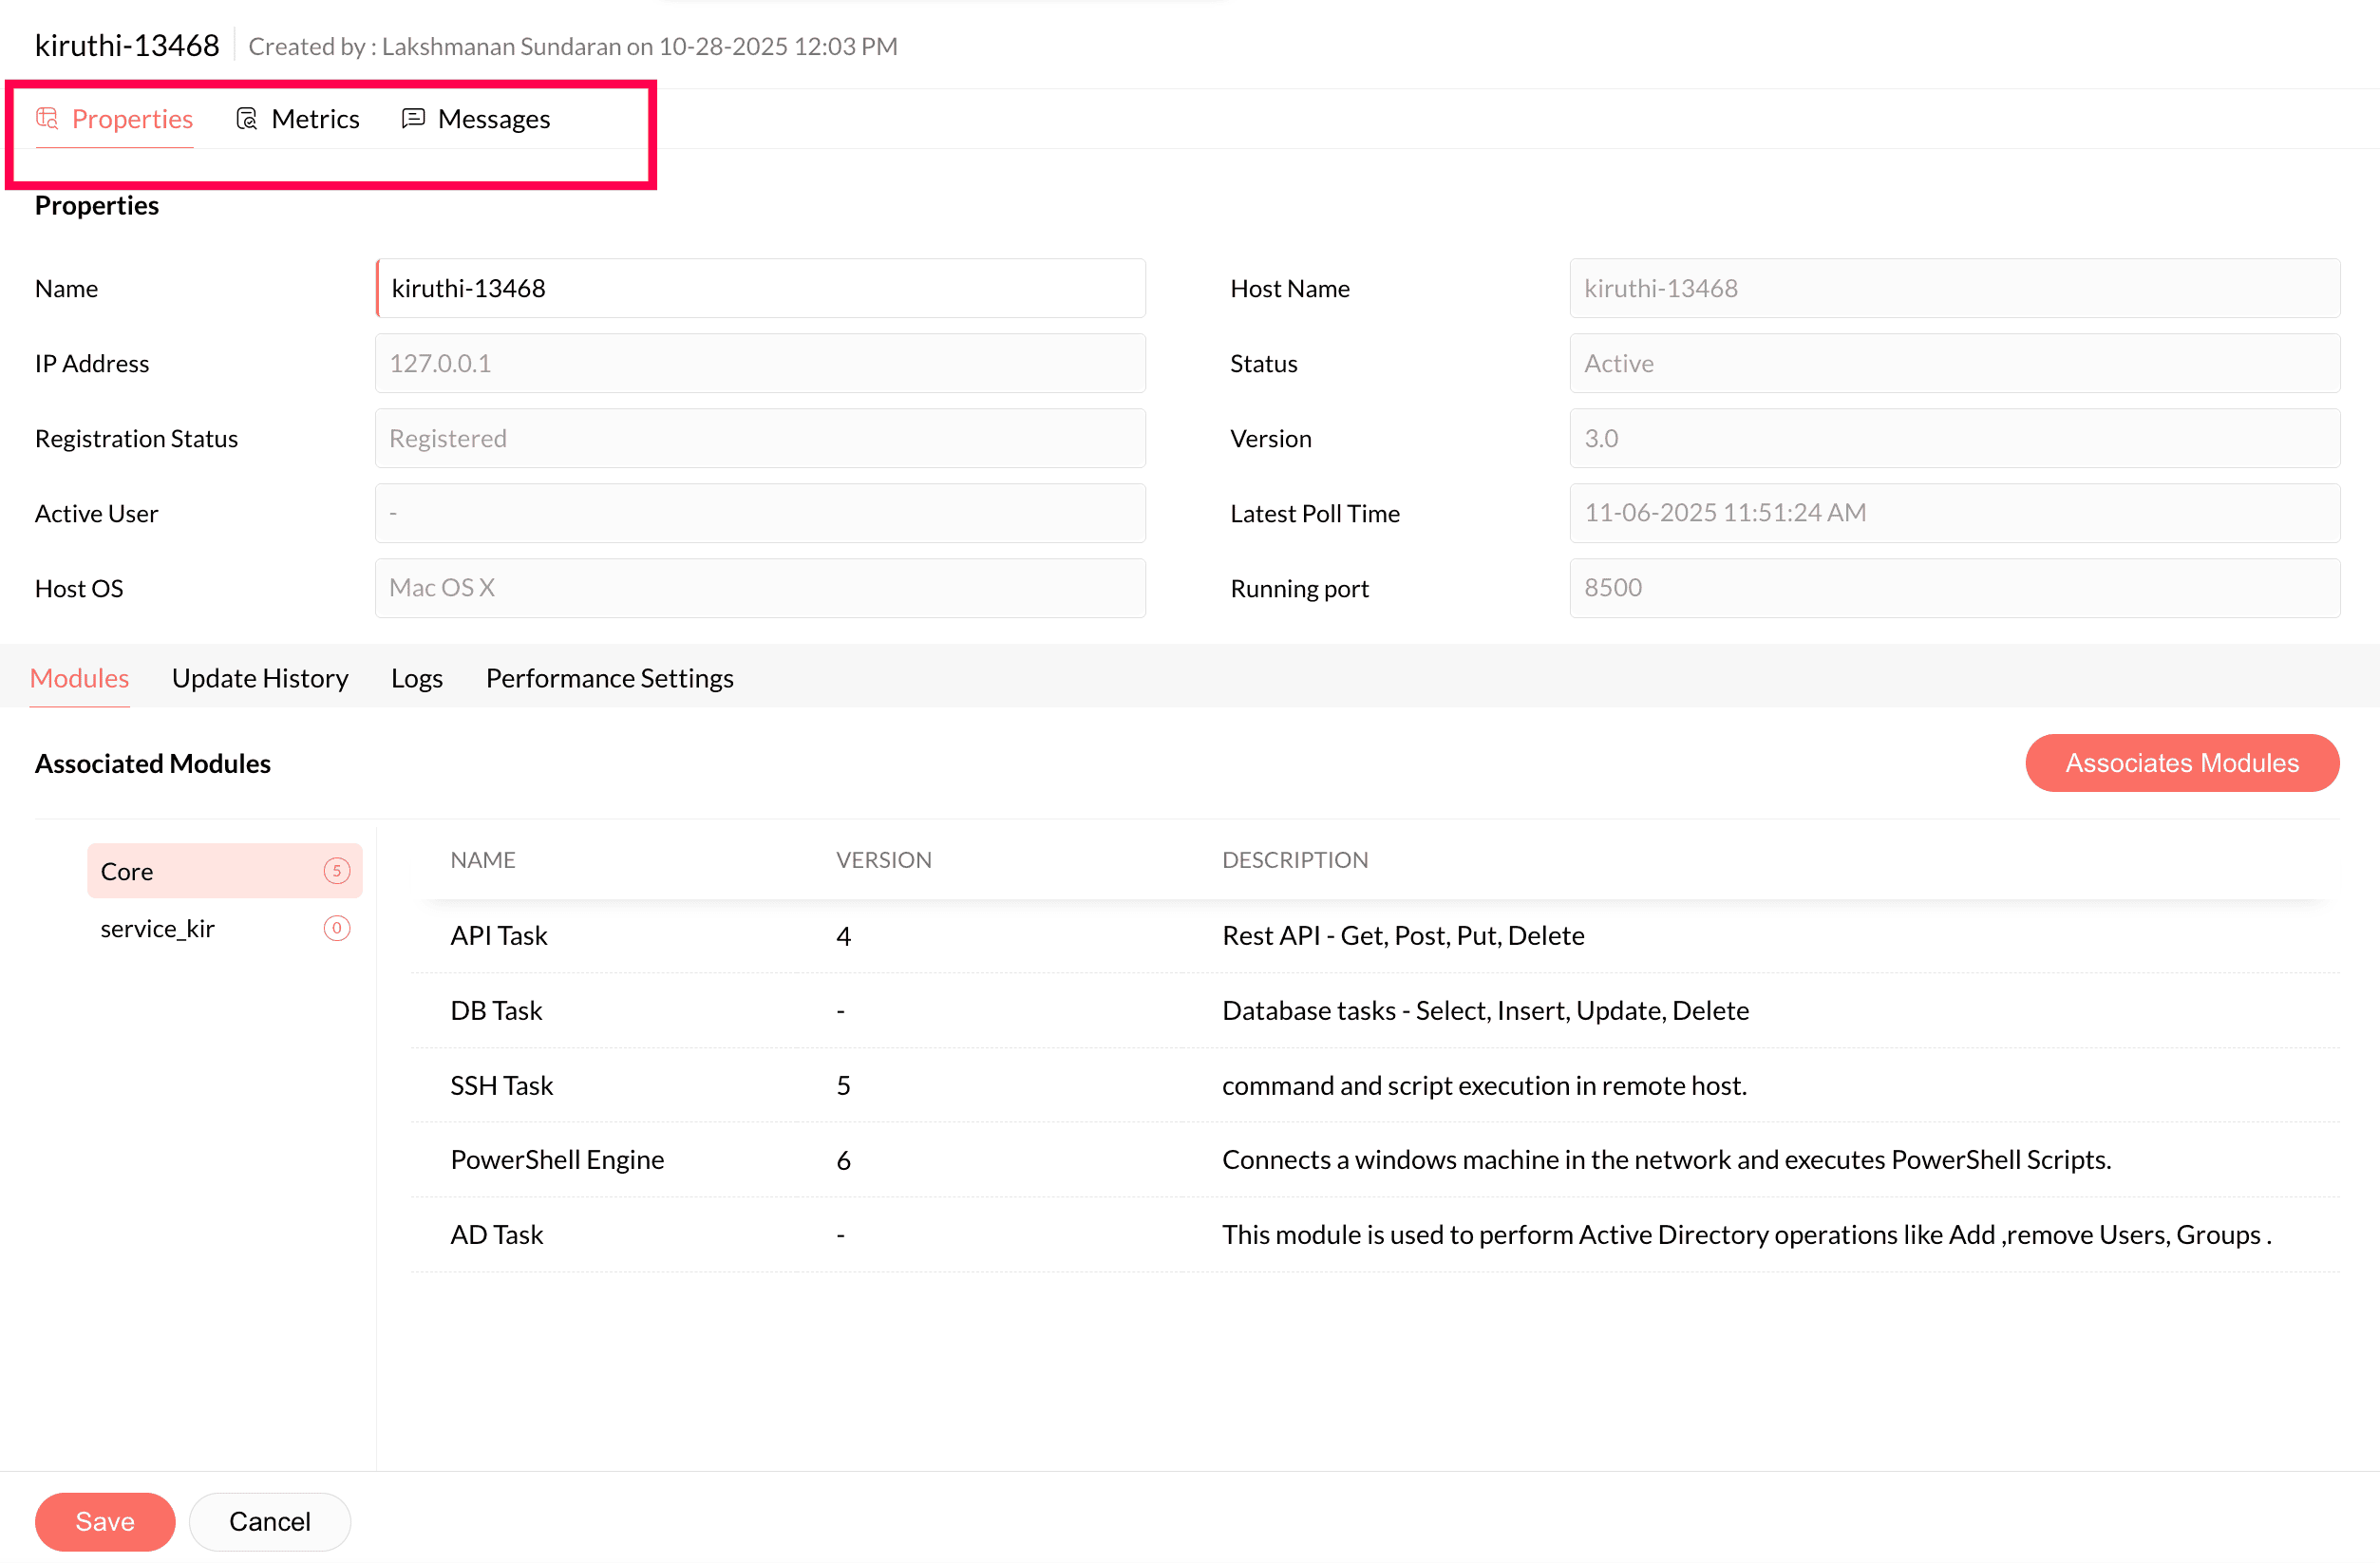The image size is (2380, 1563).
Task: Click the Save button
Action: tap(104, 1521)
